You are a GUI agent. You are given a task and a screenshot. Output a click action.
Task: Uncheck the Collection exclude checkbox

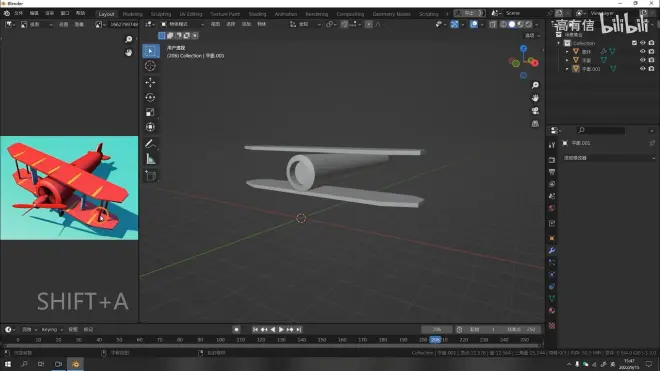coord(634,43)
